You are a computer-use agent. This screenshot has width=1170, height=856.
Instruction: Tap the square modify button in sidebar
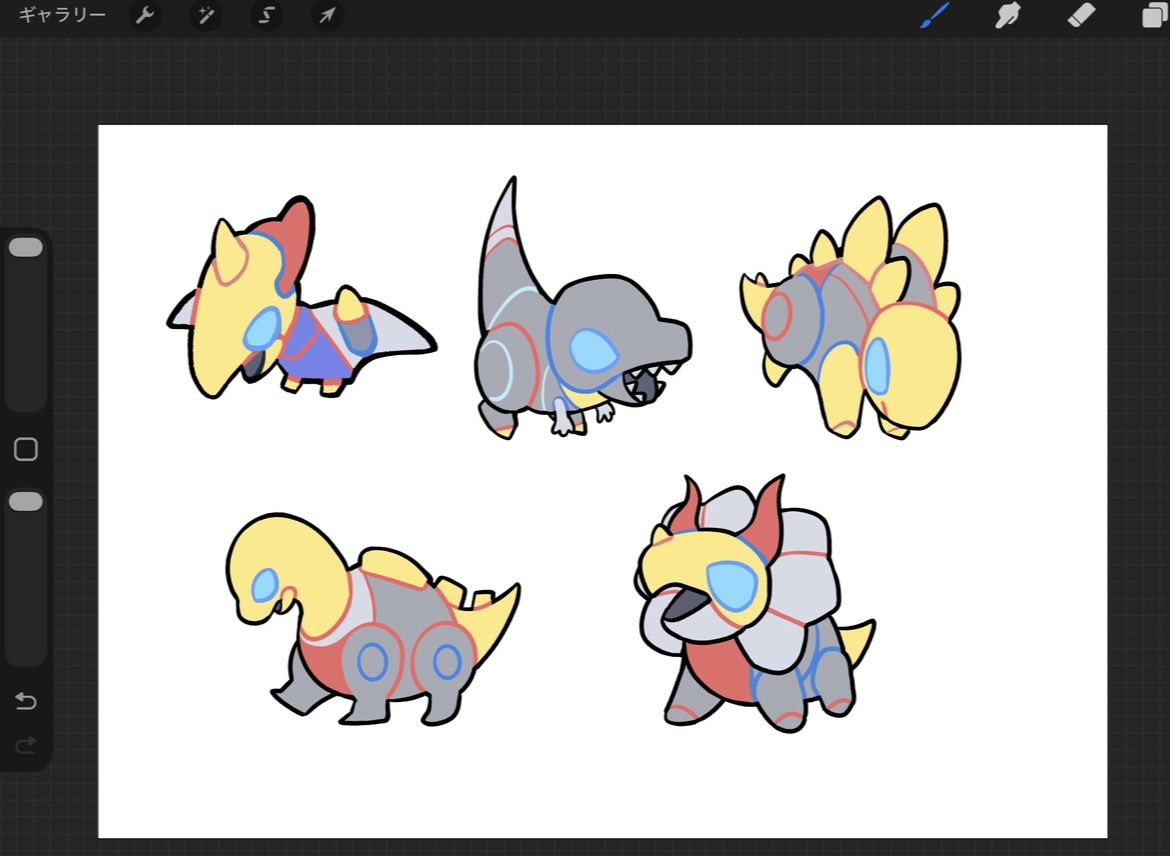26,449
